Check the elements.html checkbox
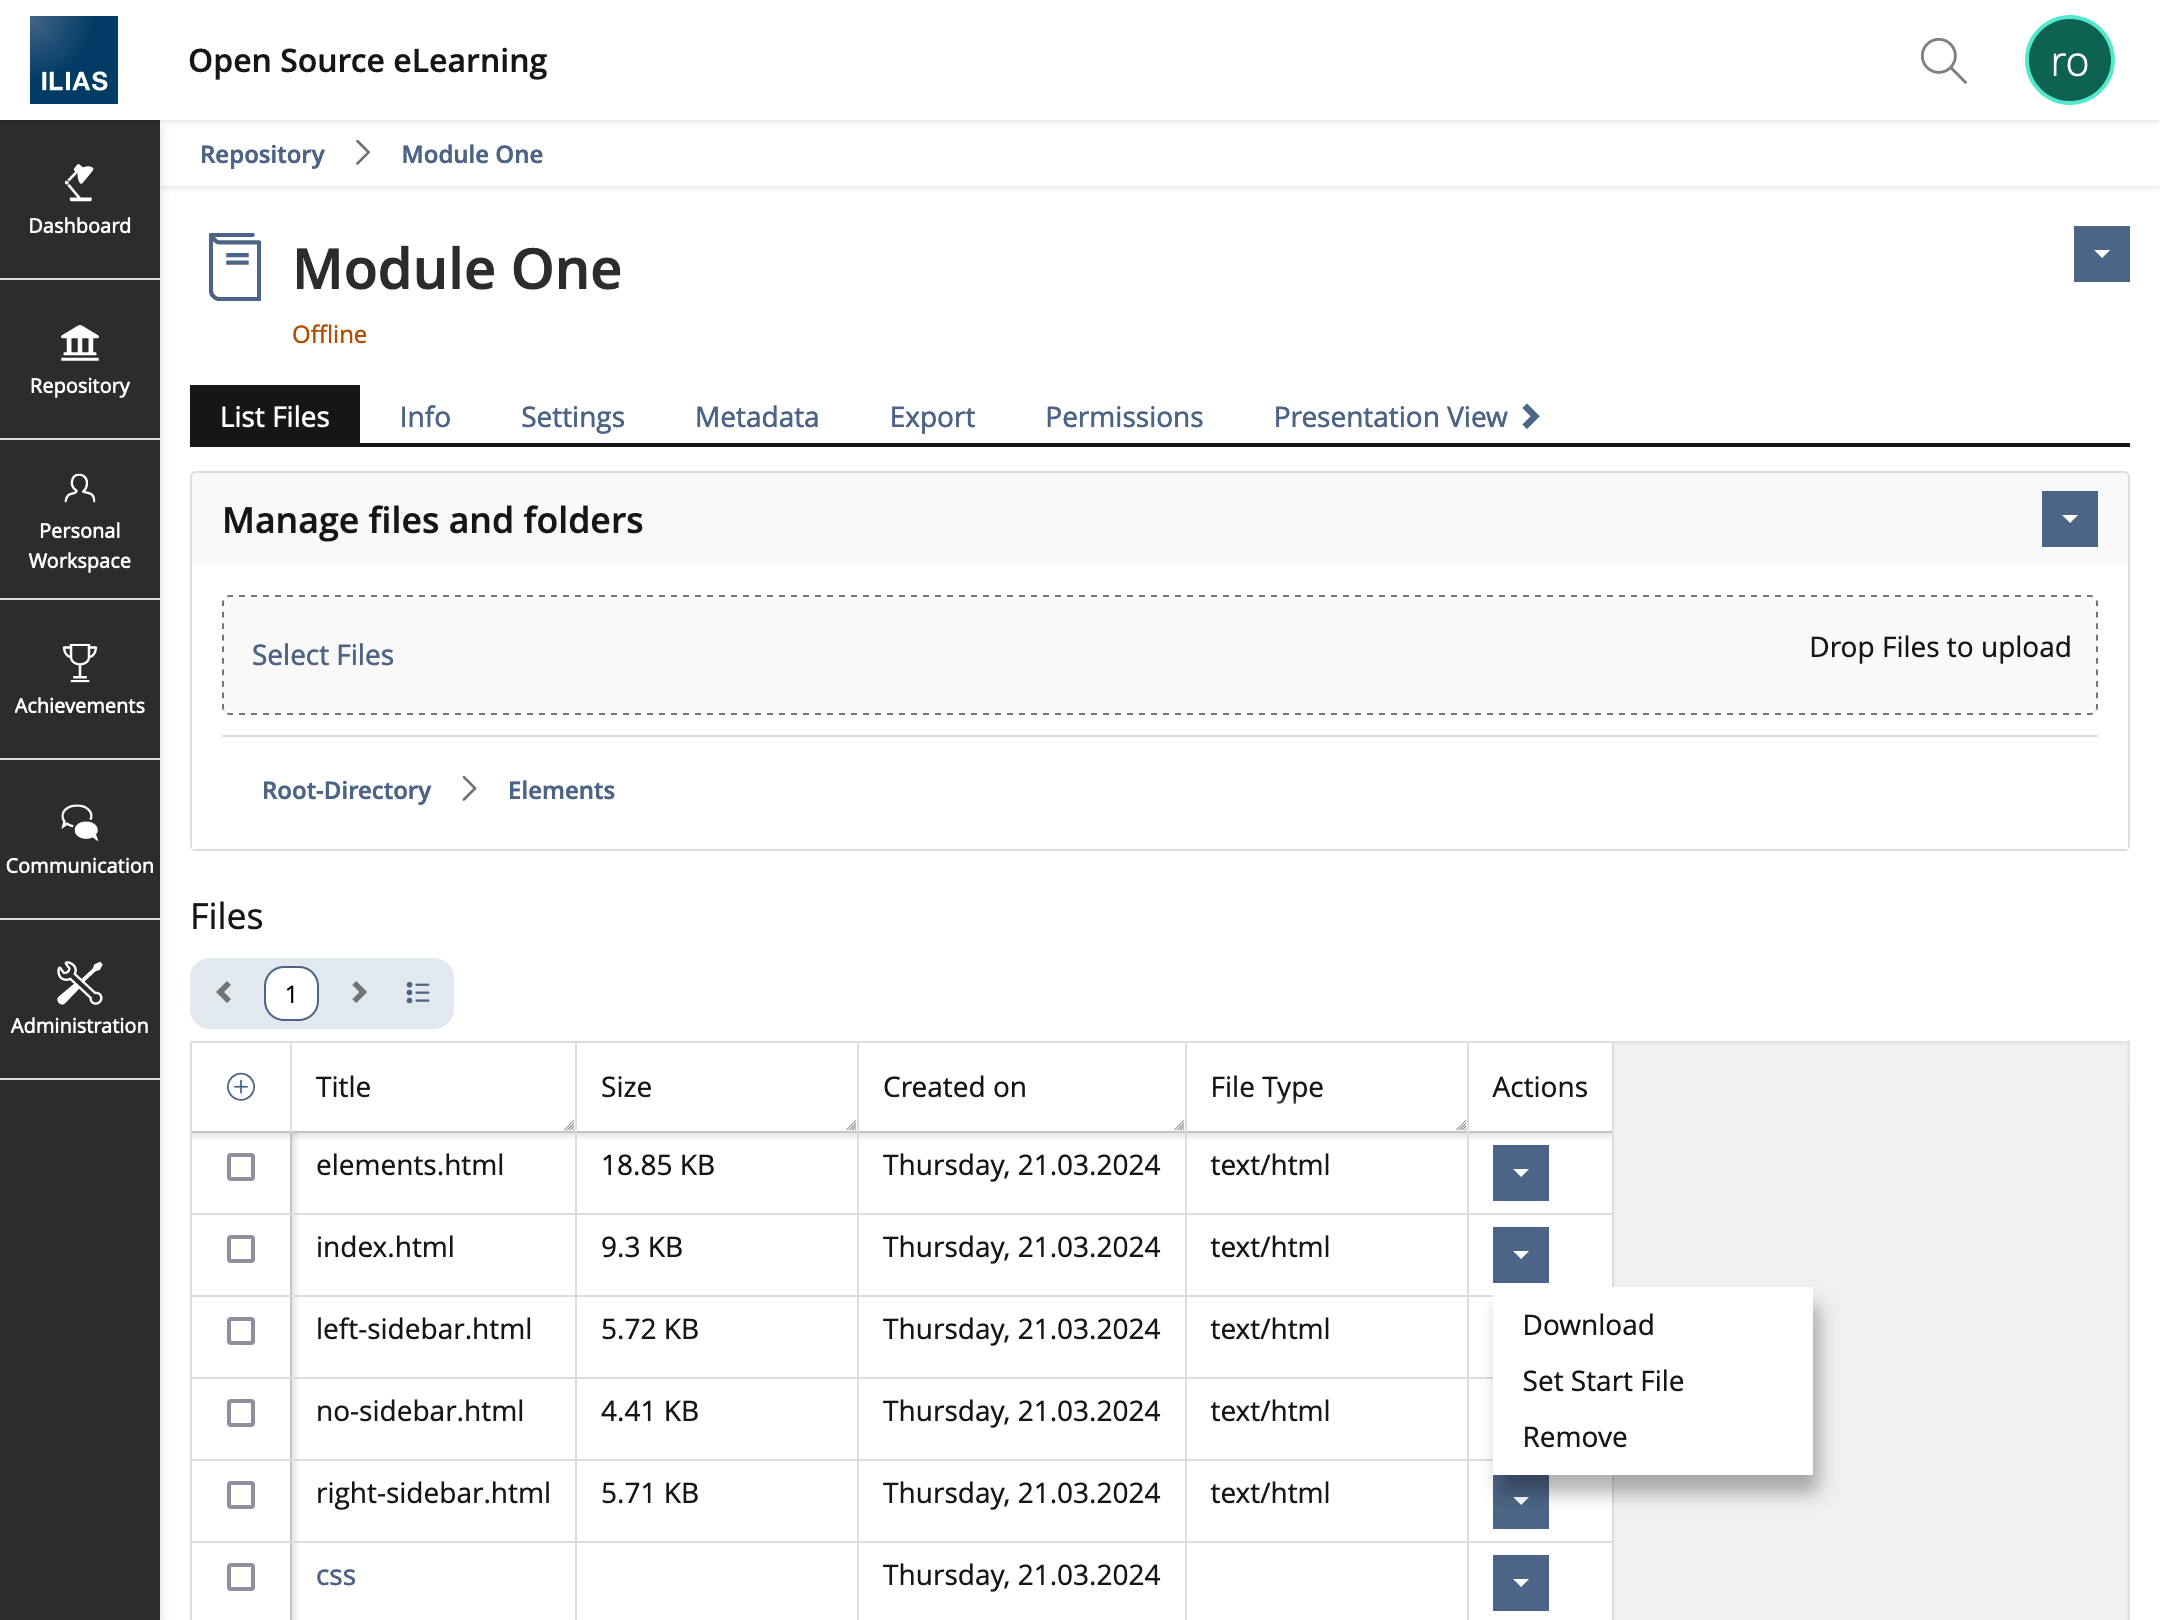 [241, 1167]
